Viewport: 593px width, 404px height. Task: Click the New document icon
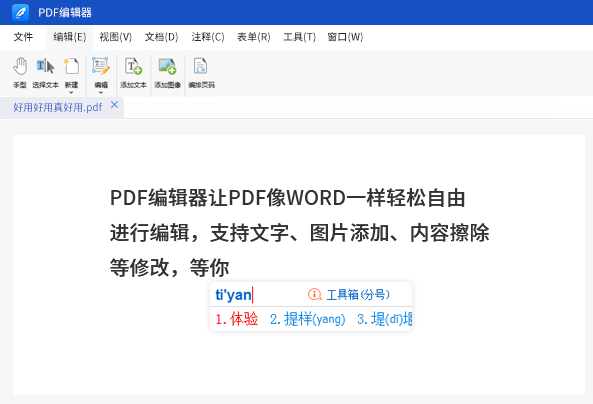click(x=71, y=67)
